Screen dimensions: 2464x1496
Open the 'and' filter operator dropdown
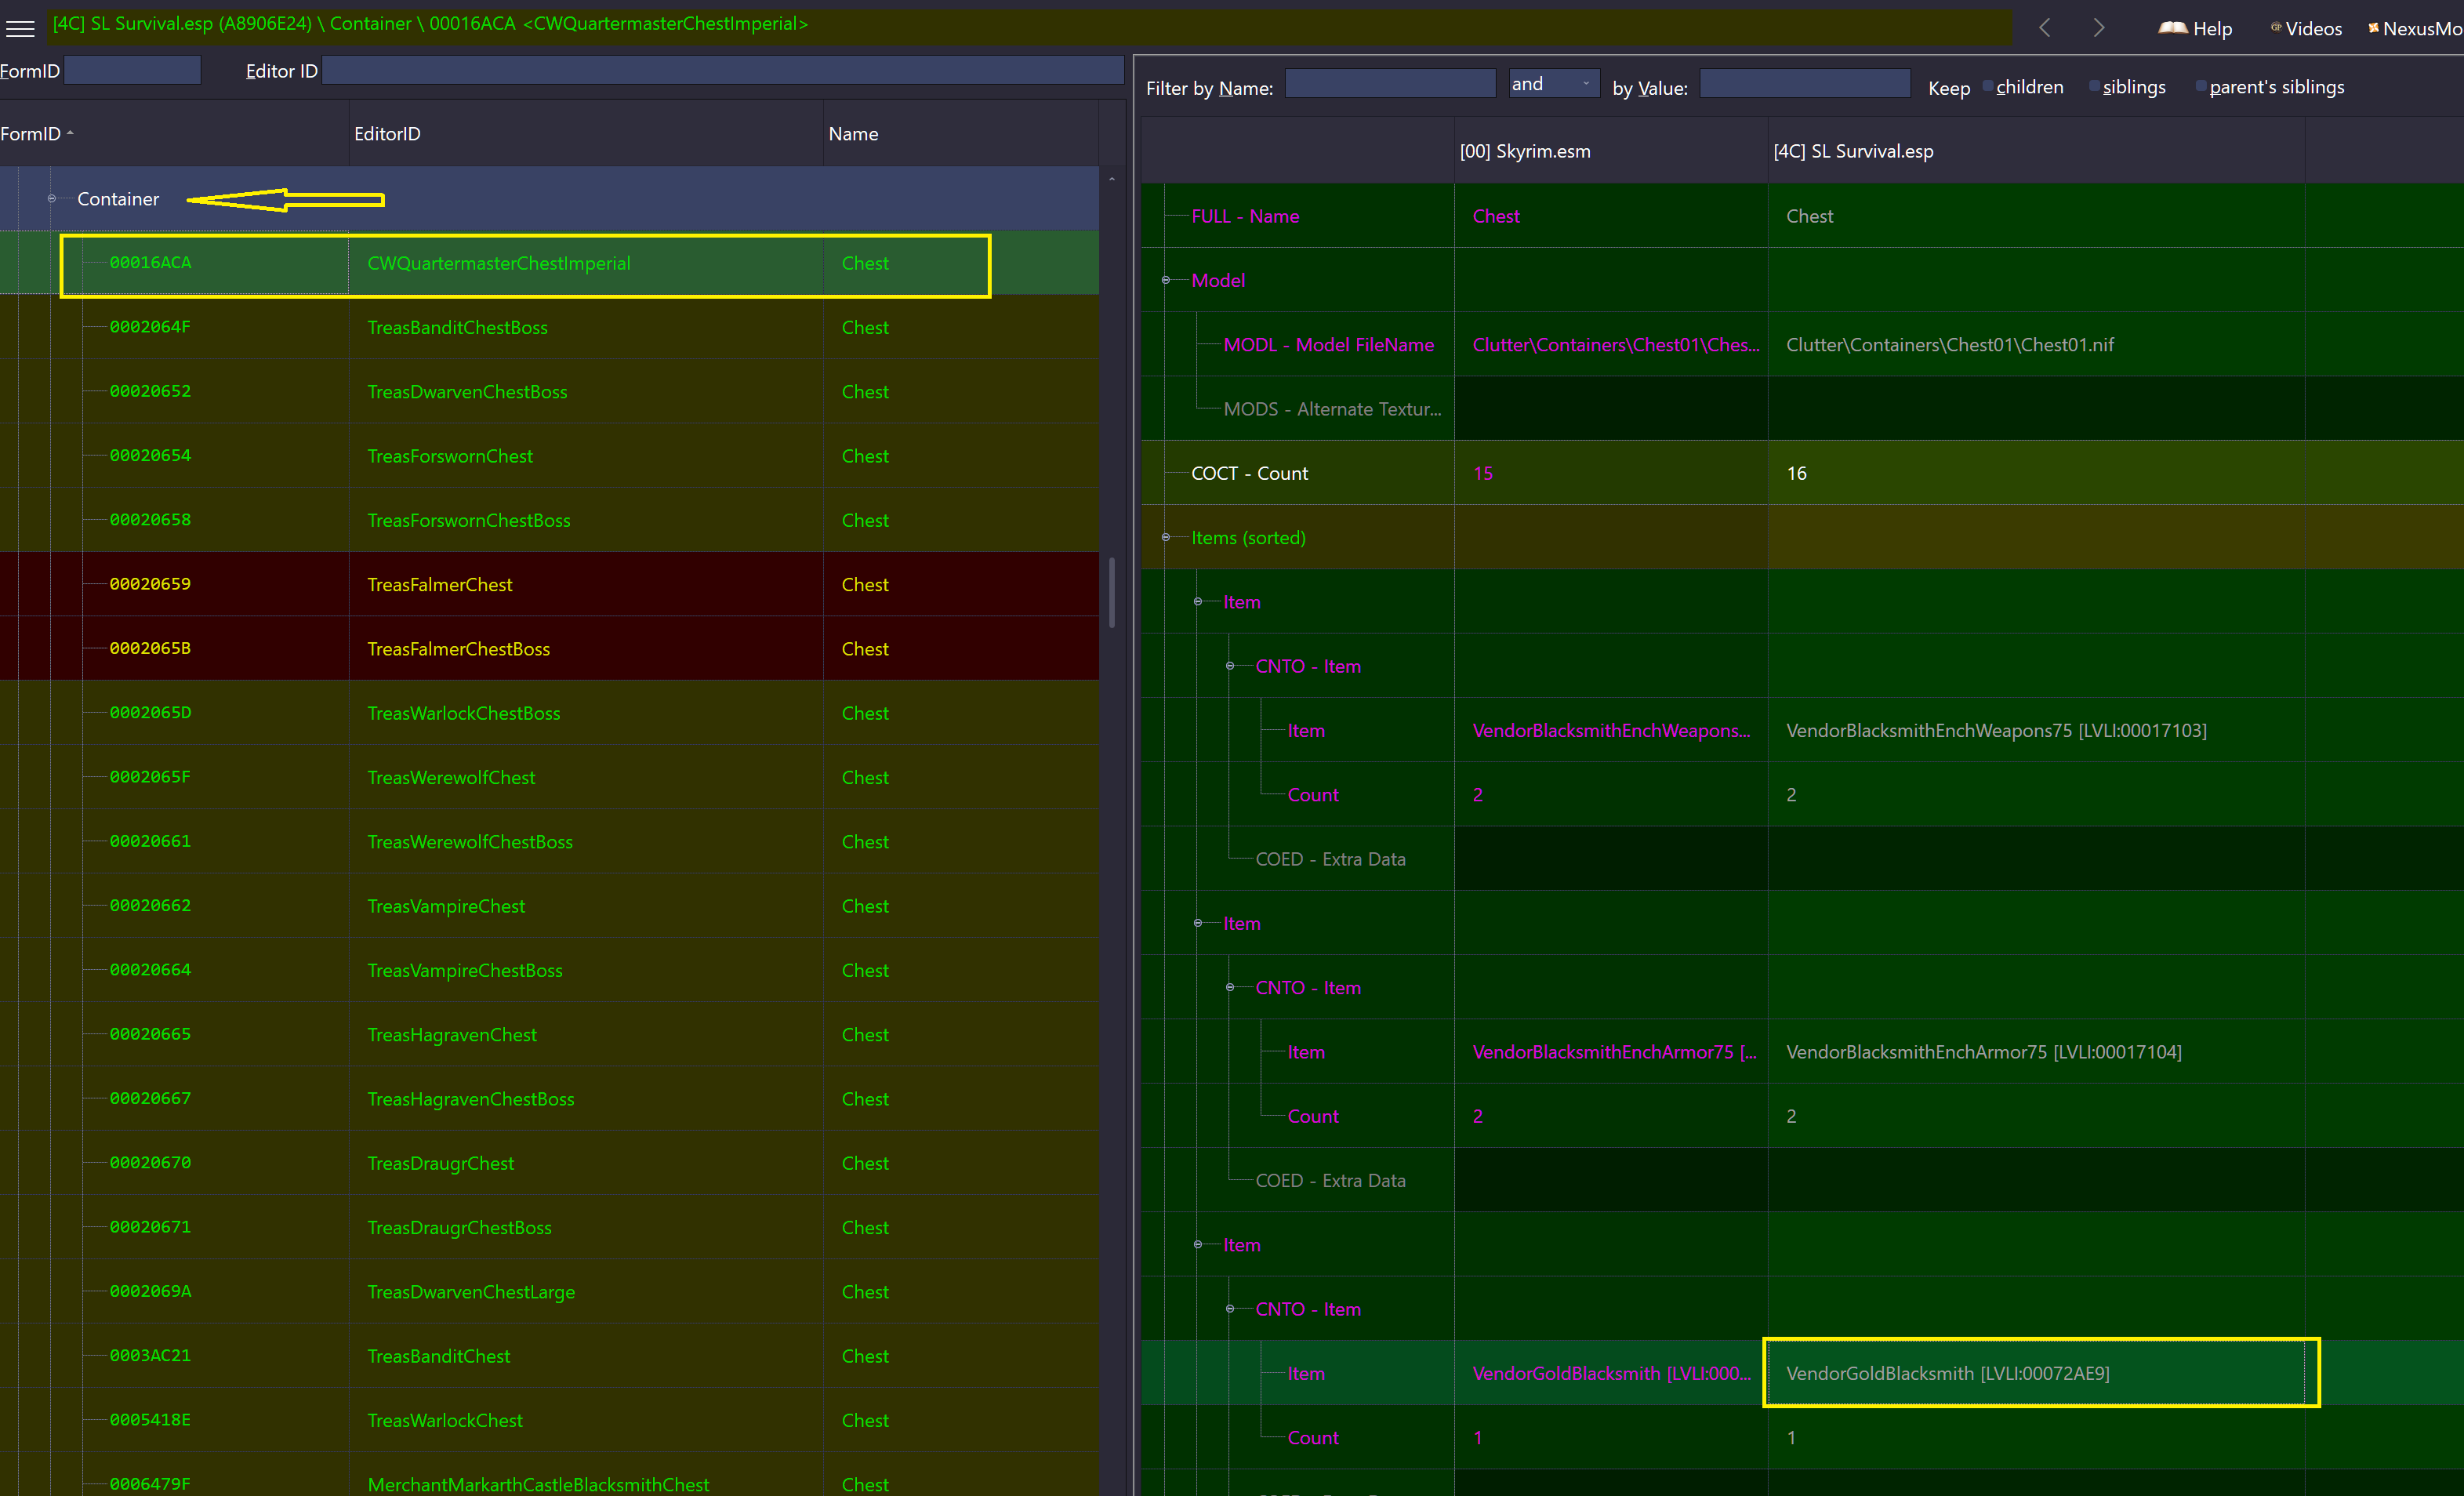point(1554,84)
